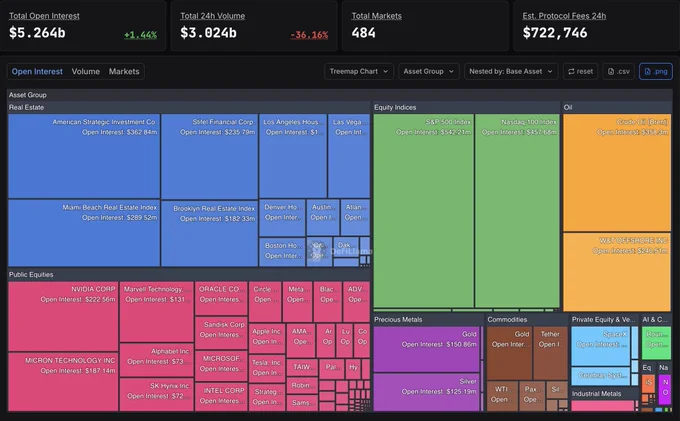Click the Total Open Interest label
Screen dimensions: 680x421
click(x=44, y=16)
